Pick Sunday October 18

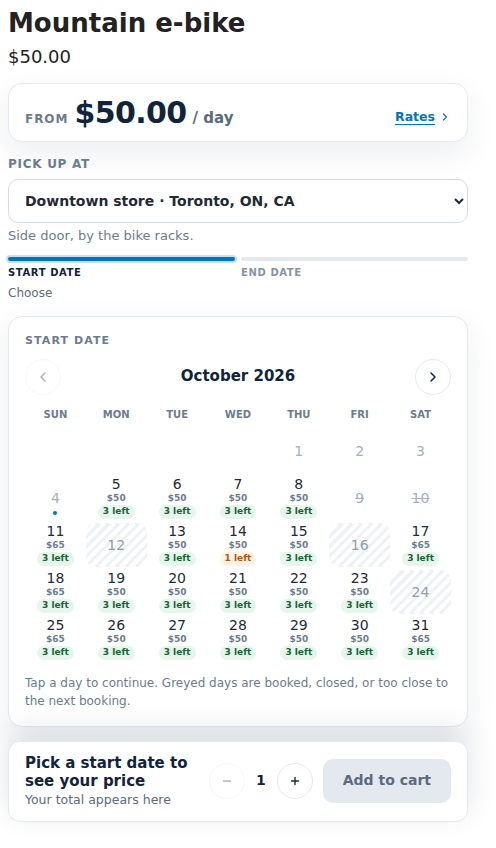[x=55, y=592]
